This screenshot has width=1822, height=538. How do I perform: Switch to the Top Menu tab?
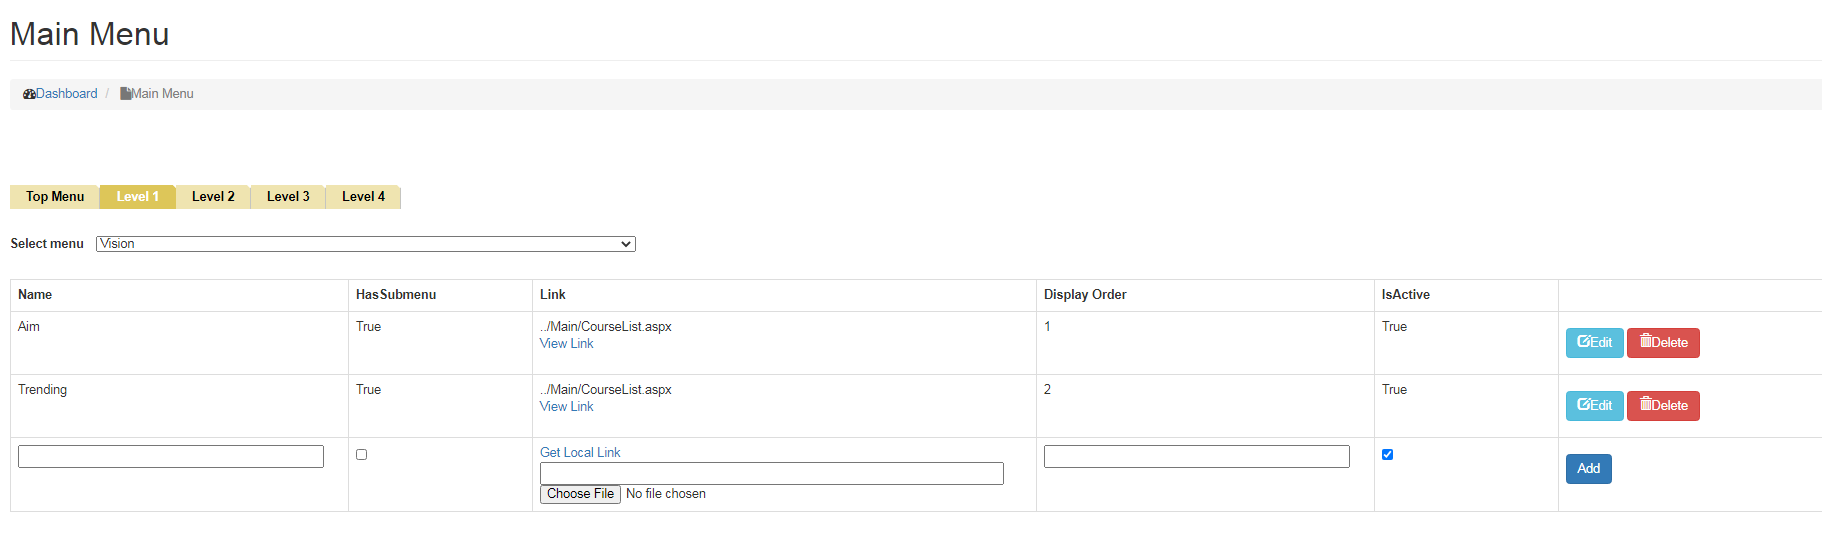tap(55, 197)
